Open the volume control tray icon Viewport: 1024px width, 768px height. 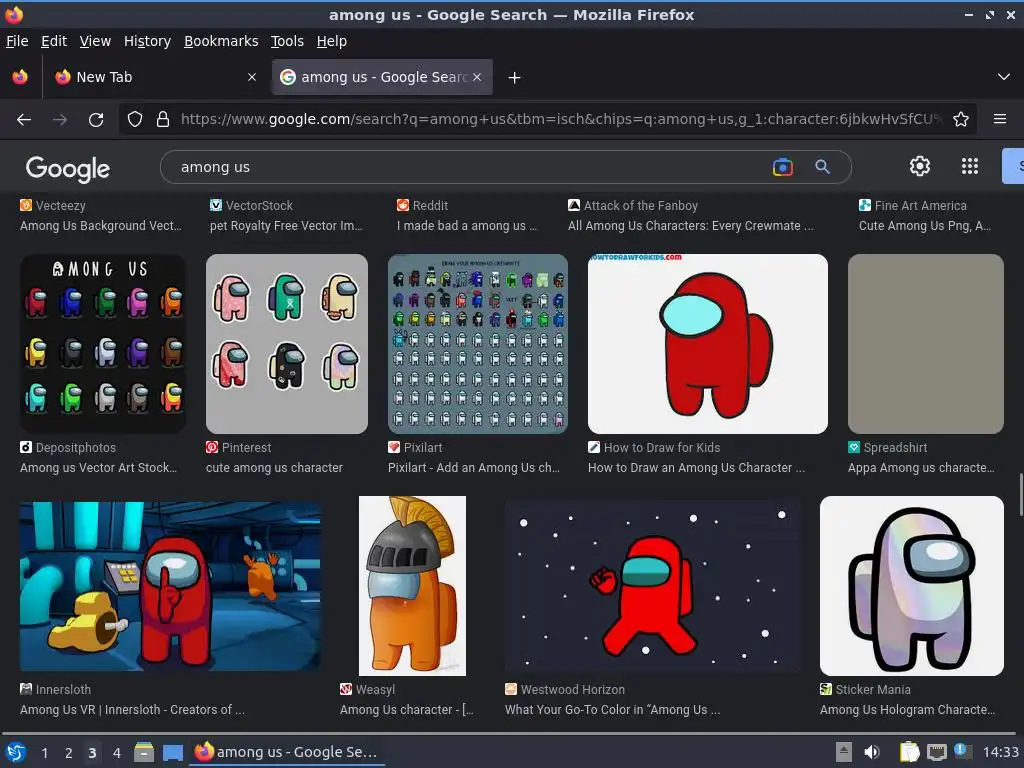[x=872, y=752]
